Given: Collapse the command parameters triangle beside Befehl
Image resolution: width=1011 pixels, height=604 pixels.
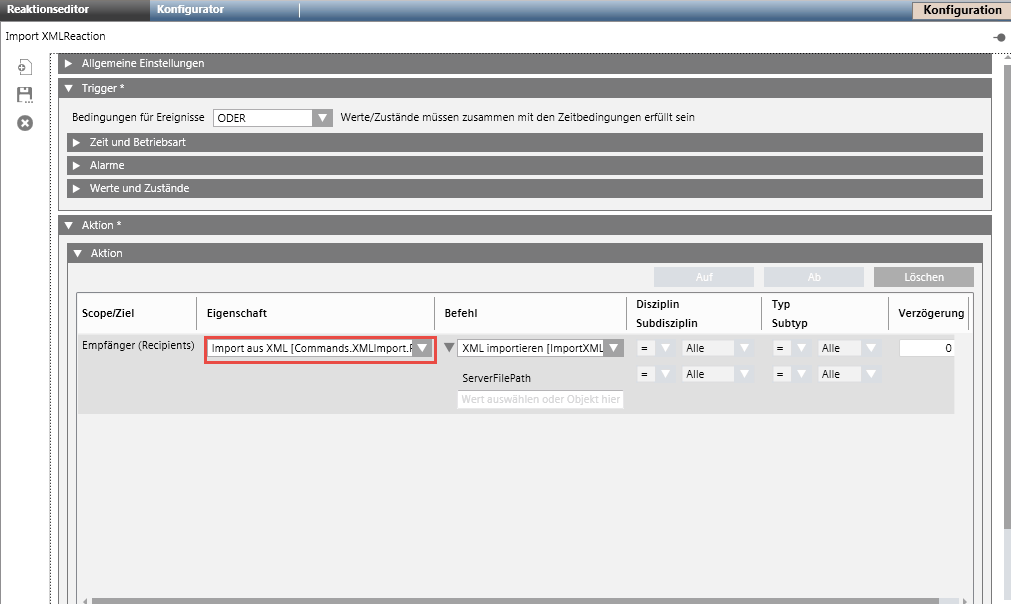Looking at the screenshot, I should coord(448,348).
